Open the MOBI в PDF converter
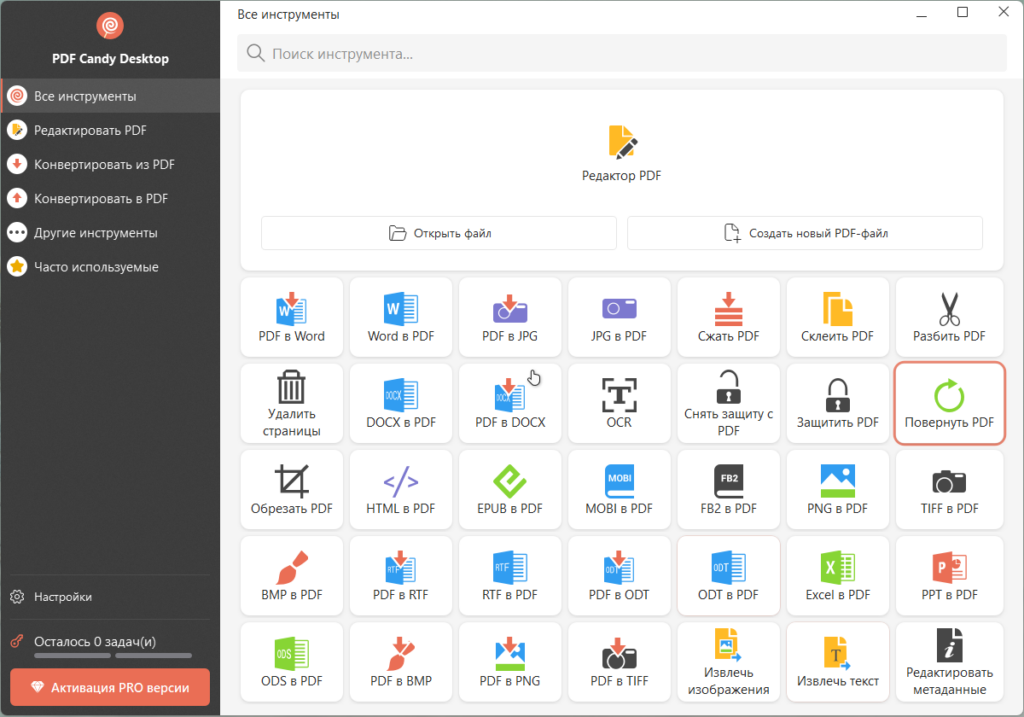Screen dimensions: 1024x717 click(x=618, y=490)
